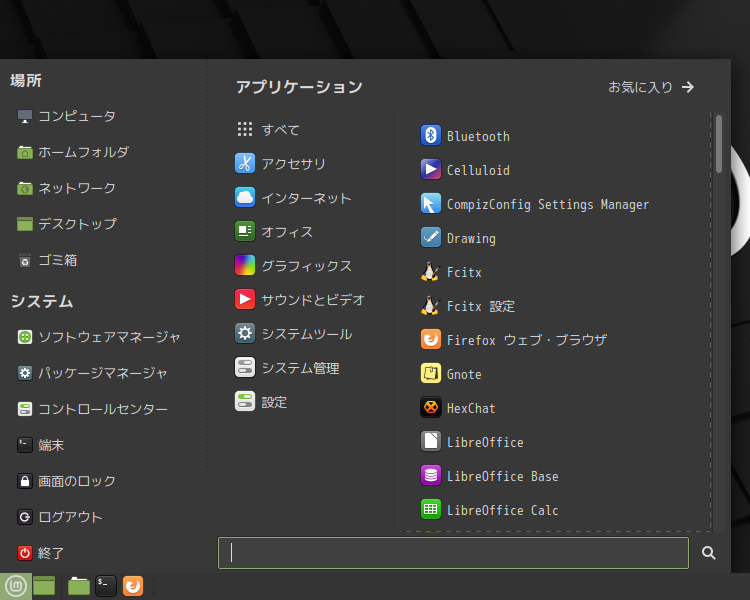Open デスクトップ folder entry

coord(67,224)
